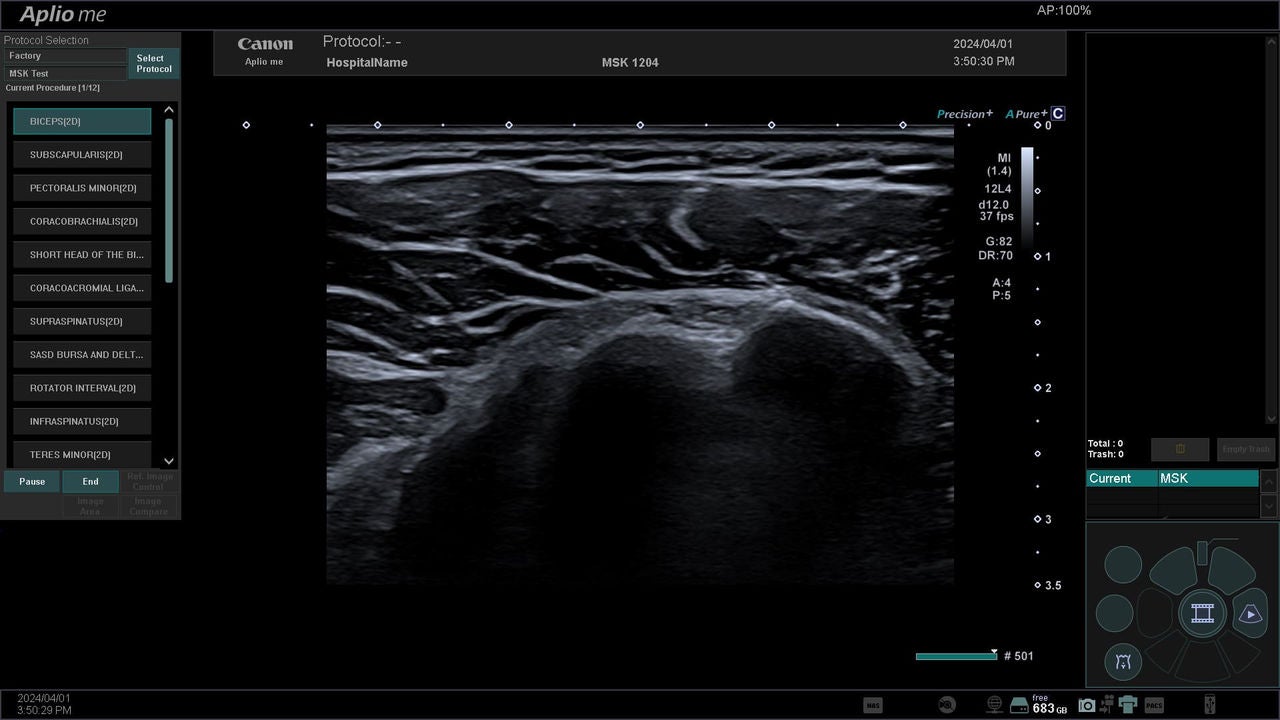This screenshot has width=1280, height=720.
Task: Select the INFRASPINATUS[2D] procedure
Action: pos(82,421)
